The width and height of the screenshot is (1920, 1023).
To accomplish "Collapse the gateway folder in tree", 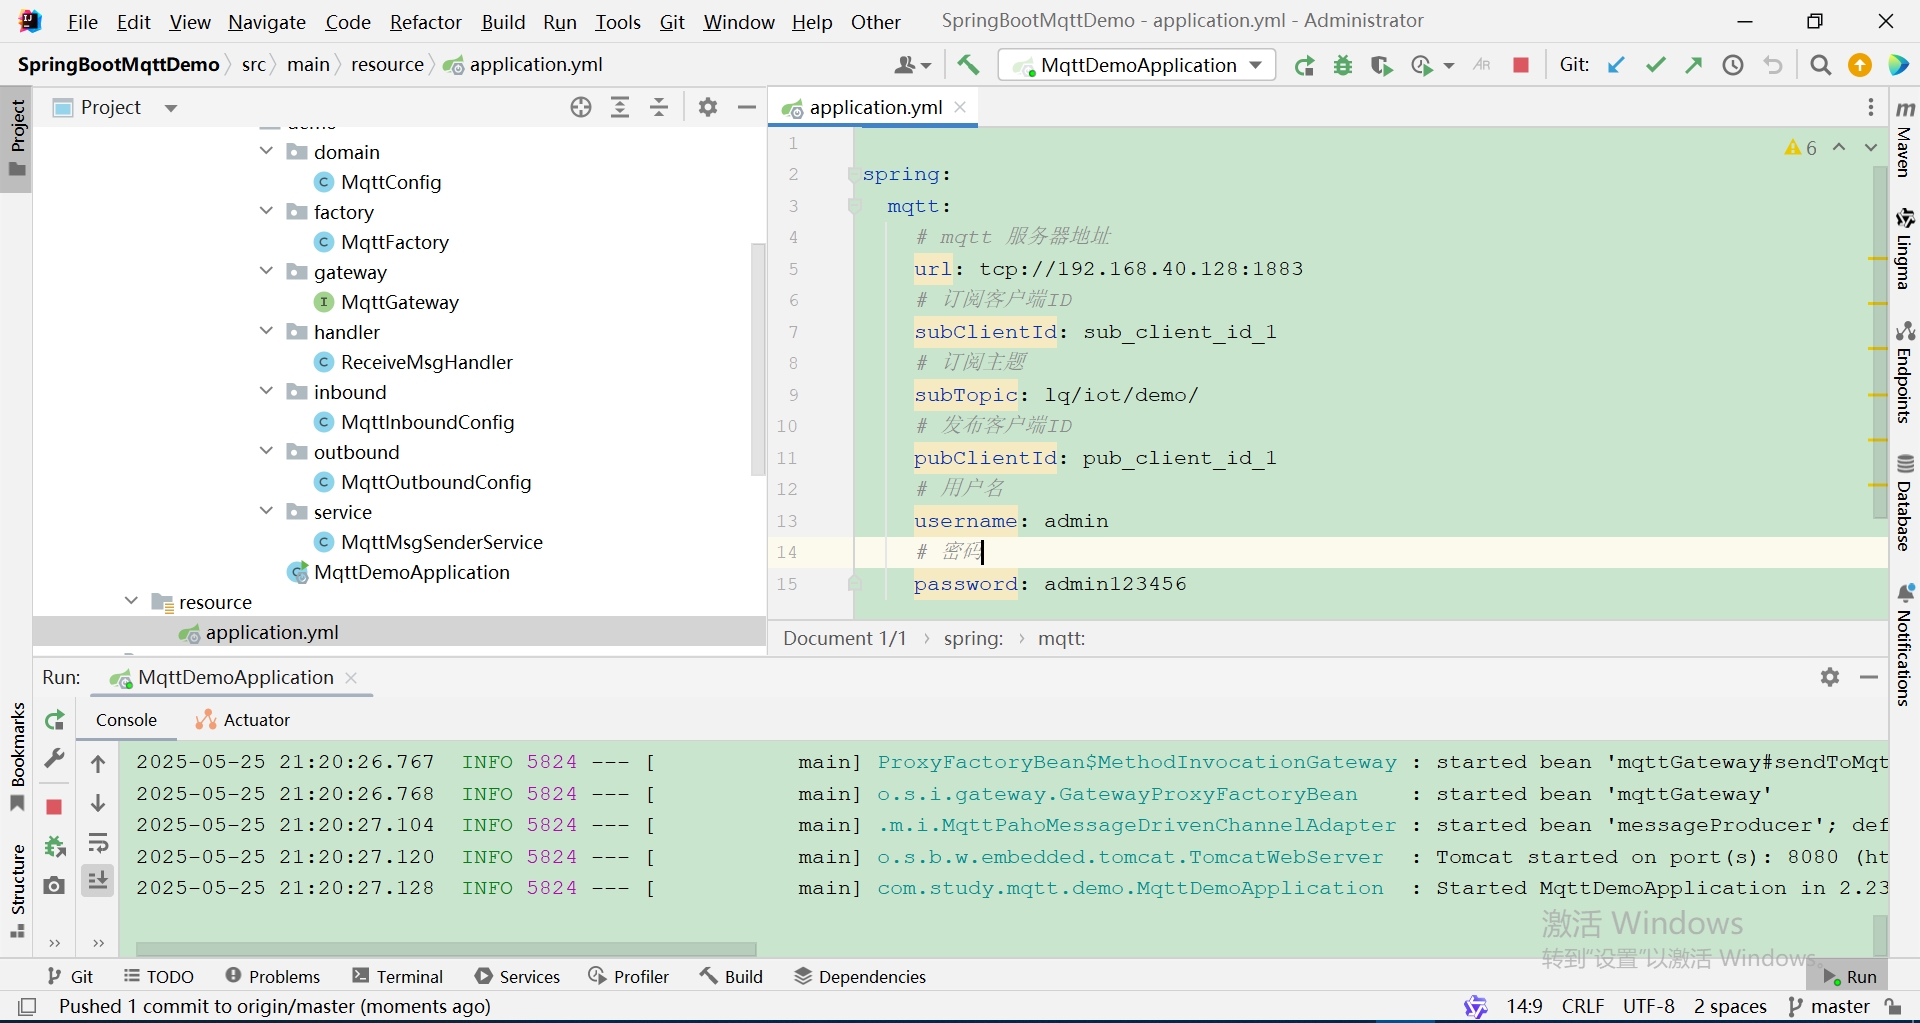I will pyautogui.click(x=266, y=271).
